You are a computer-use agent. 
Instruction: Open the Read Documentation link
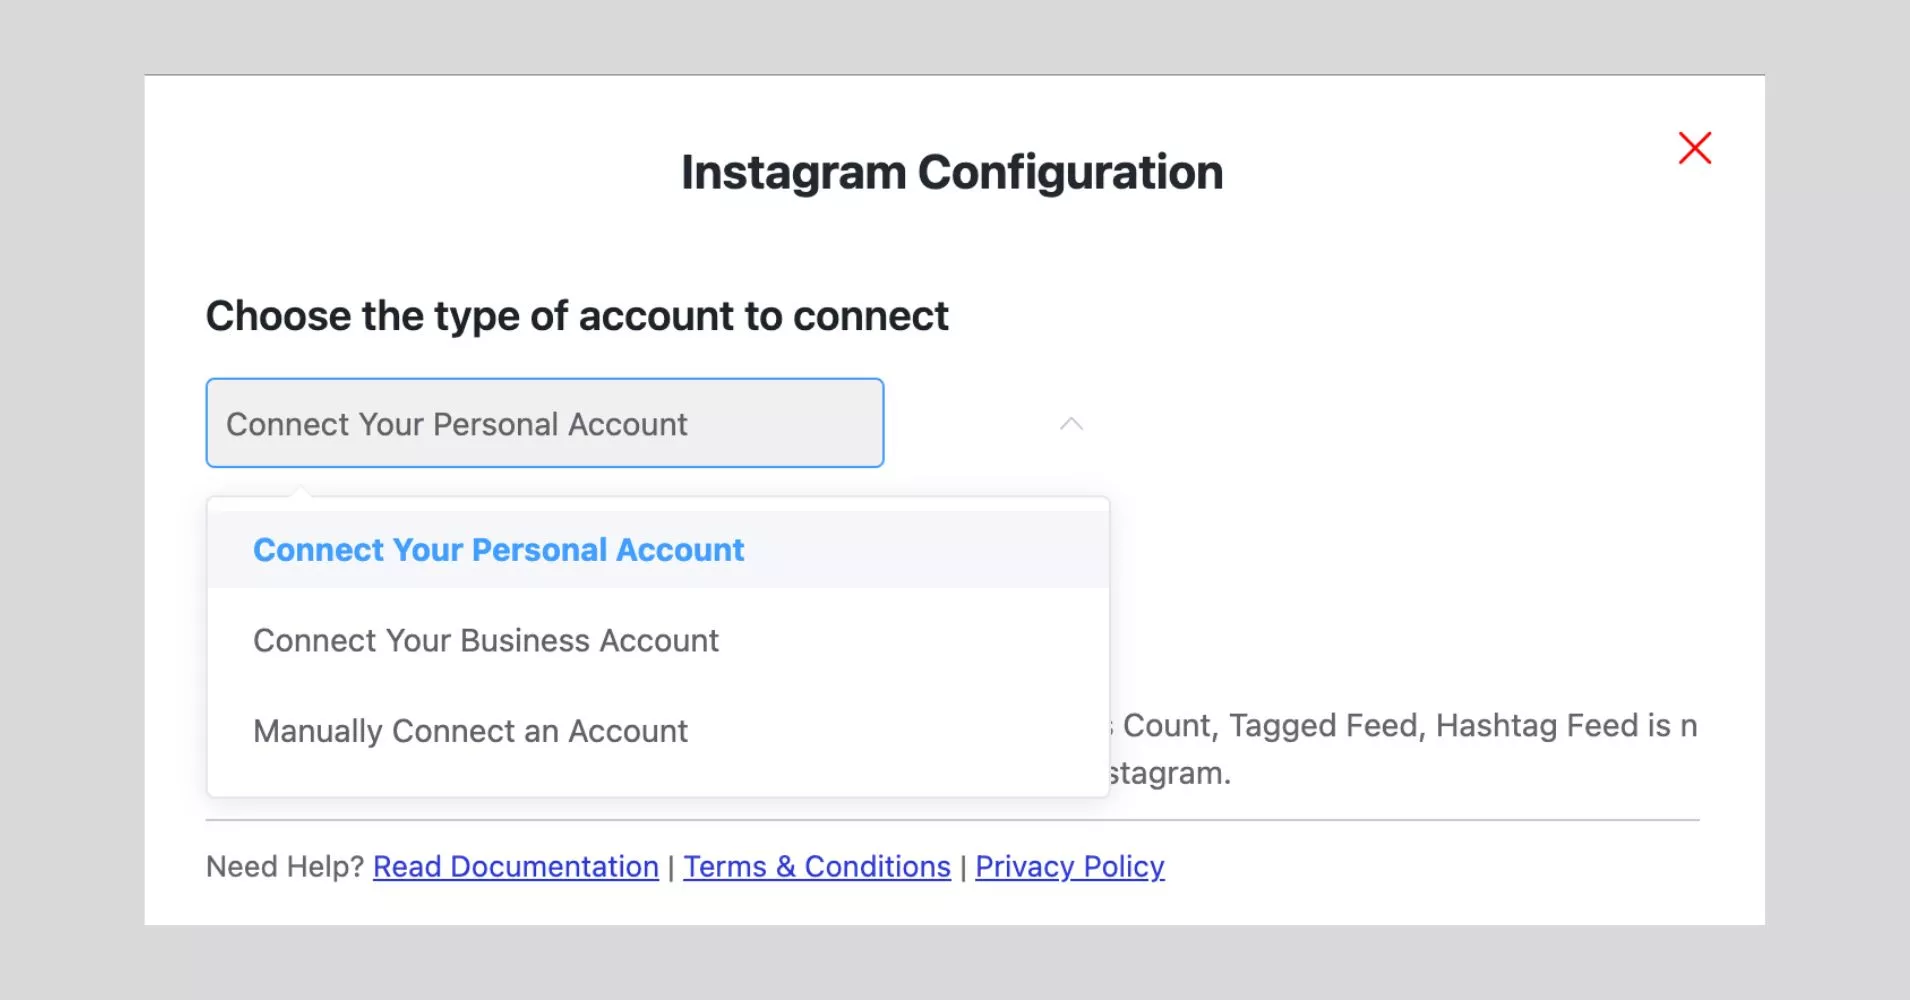point(515,866)
